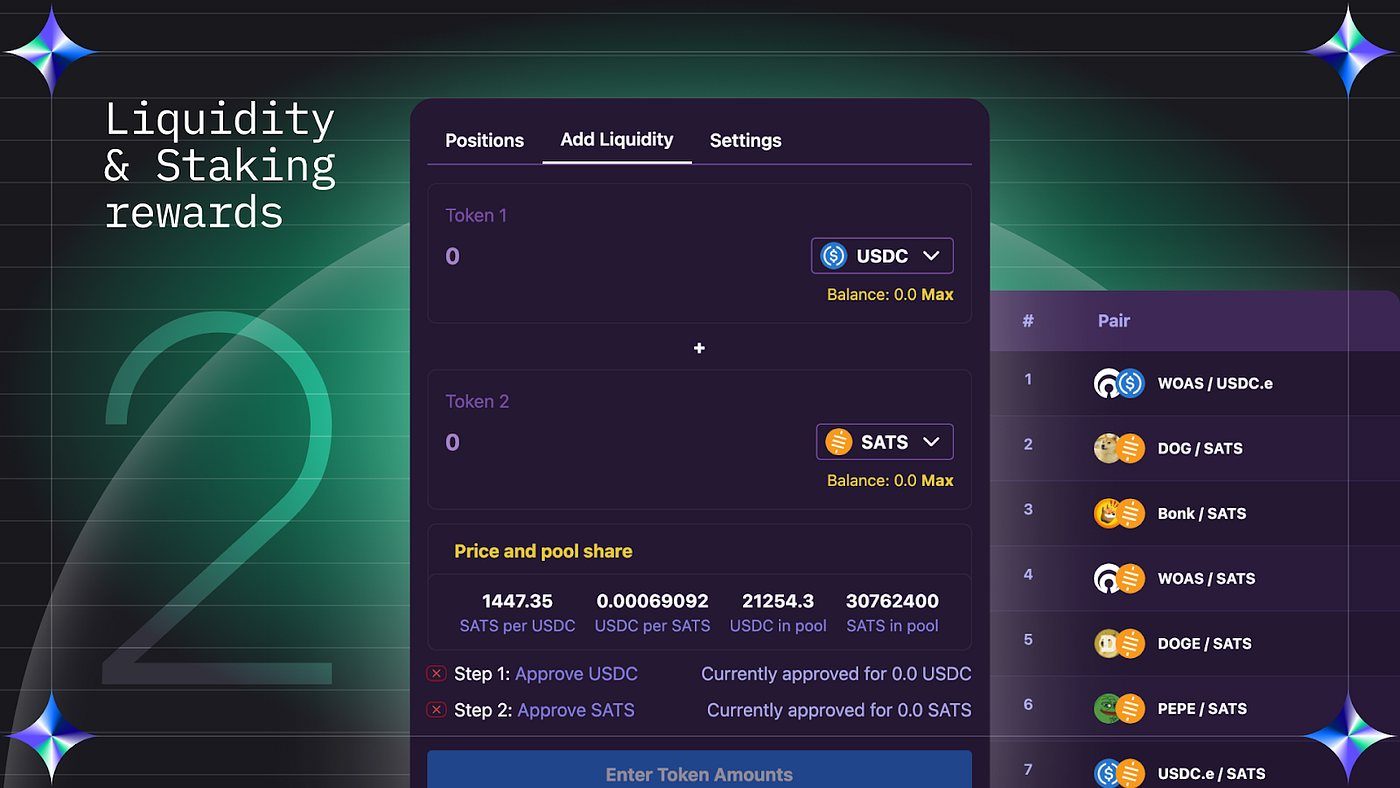The width and height of the screenshot is (1400, 788).
Task: Open the Settings tab
Action: click(745, 140)
